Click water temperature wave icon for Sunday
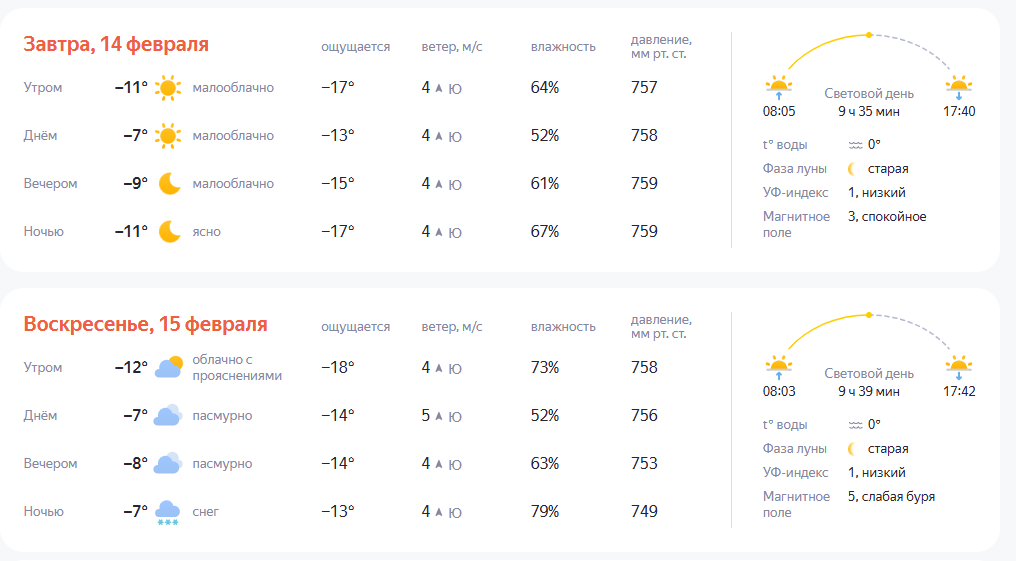The width and height of the screenshot is (1016, 561). click(855, 425)
